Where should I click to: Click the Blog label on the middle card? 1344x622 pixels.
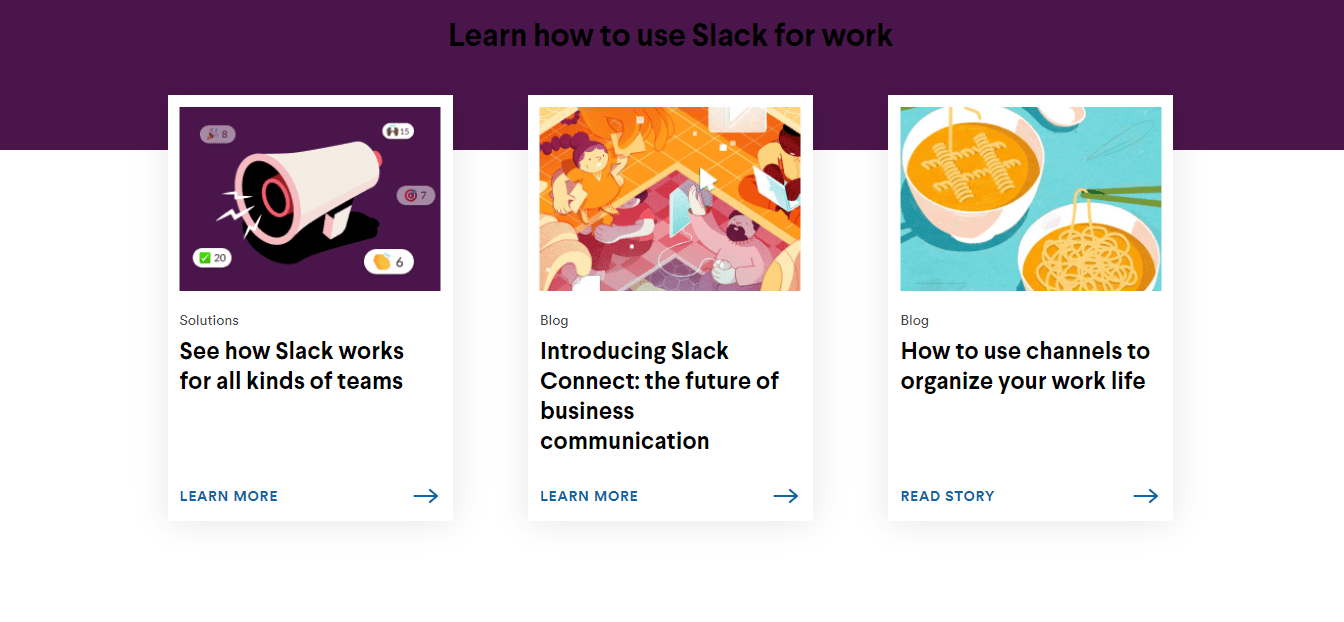(x=554, y=320)
